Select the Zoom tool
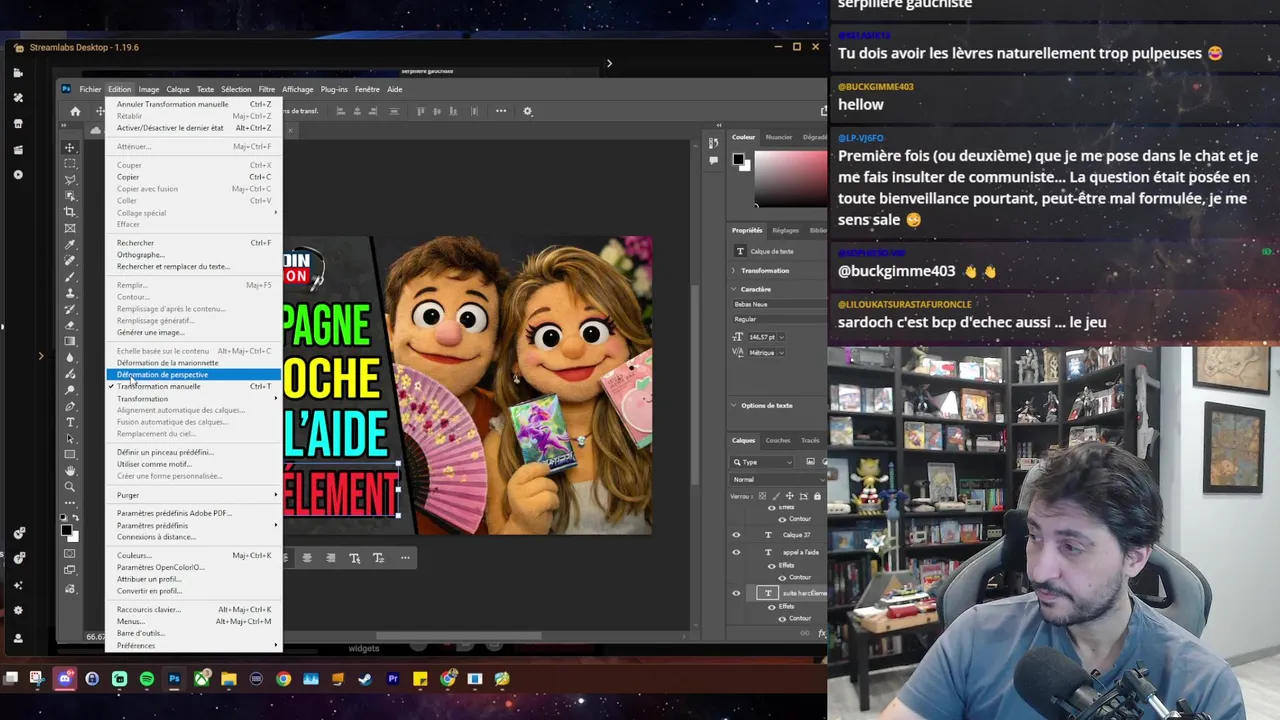 pos(70,487)
